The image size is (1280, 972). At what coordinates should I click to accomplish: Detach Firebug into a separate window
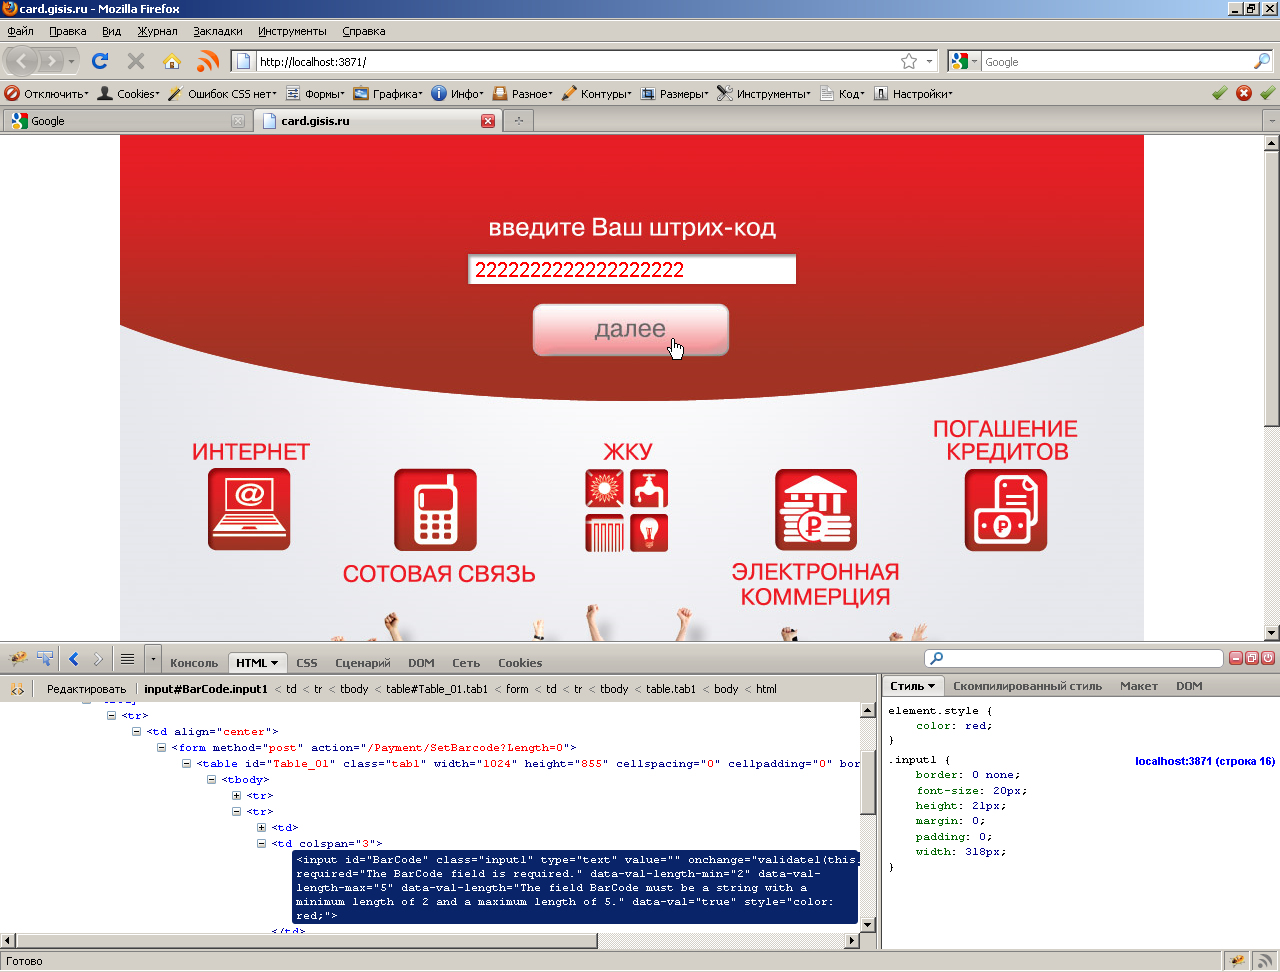coord(1252,658)
